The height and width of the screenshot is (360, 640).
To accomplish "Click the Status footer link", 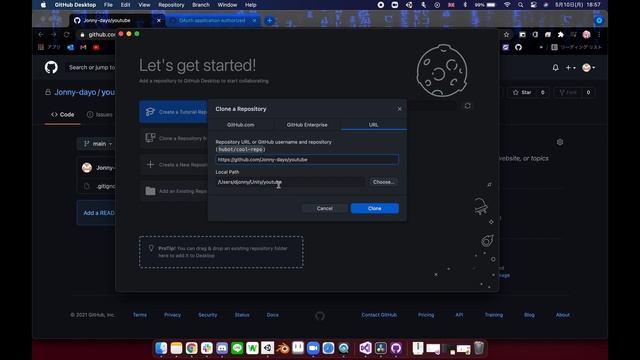I will 242,315.
